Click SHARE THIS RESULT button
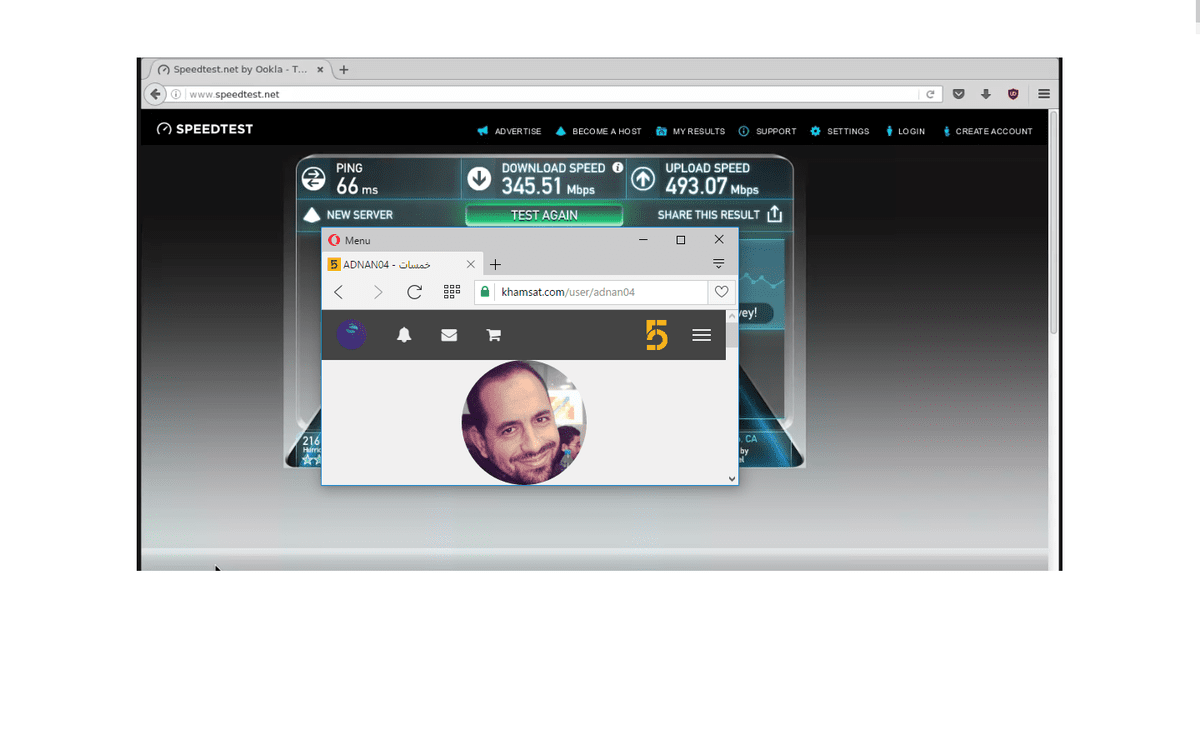Screen dimensions: 1200x750 720,215
